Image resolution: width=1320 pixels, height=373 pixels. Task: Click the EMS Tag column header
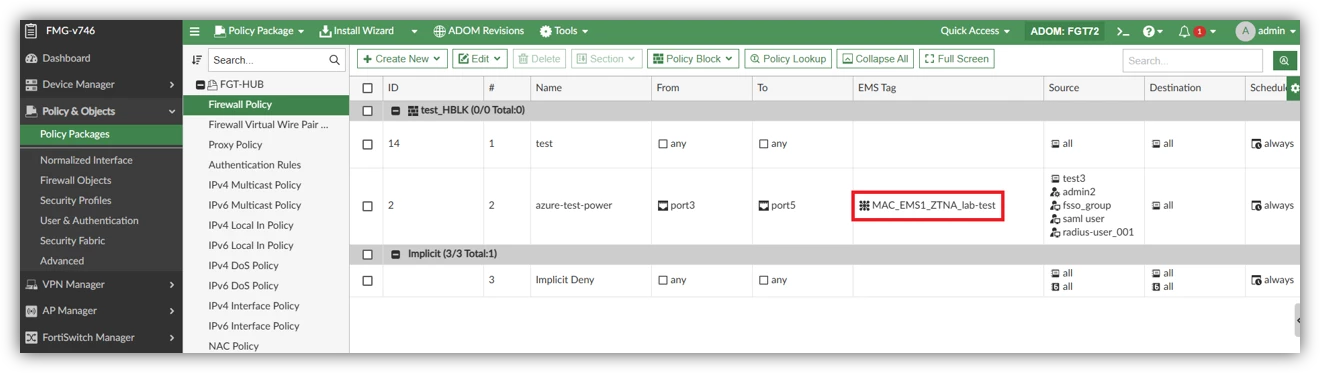point(947,88)
